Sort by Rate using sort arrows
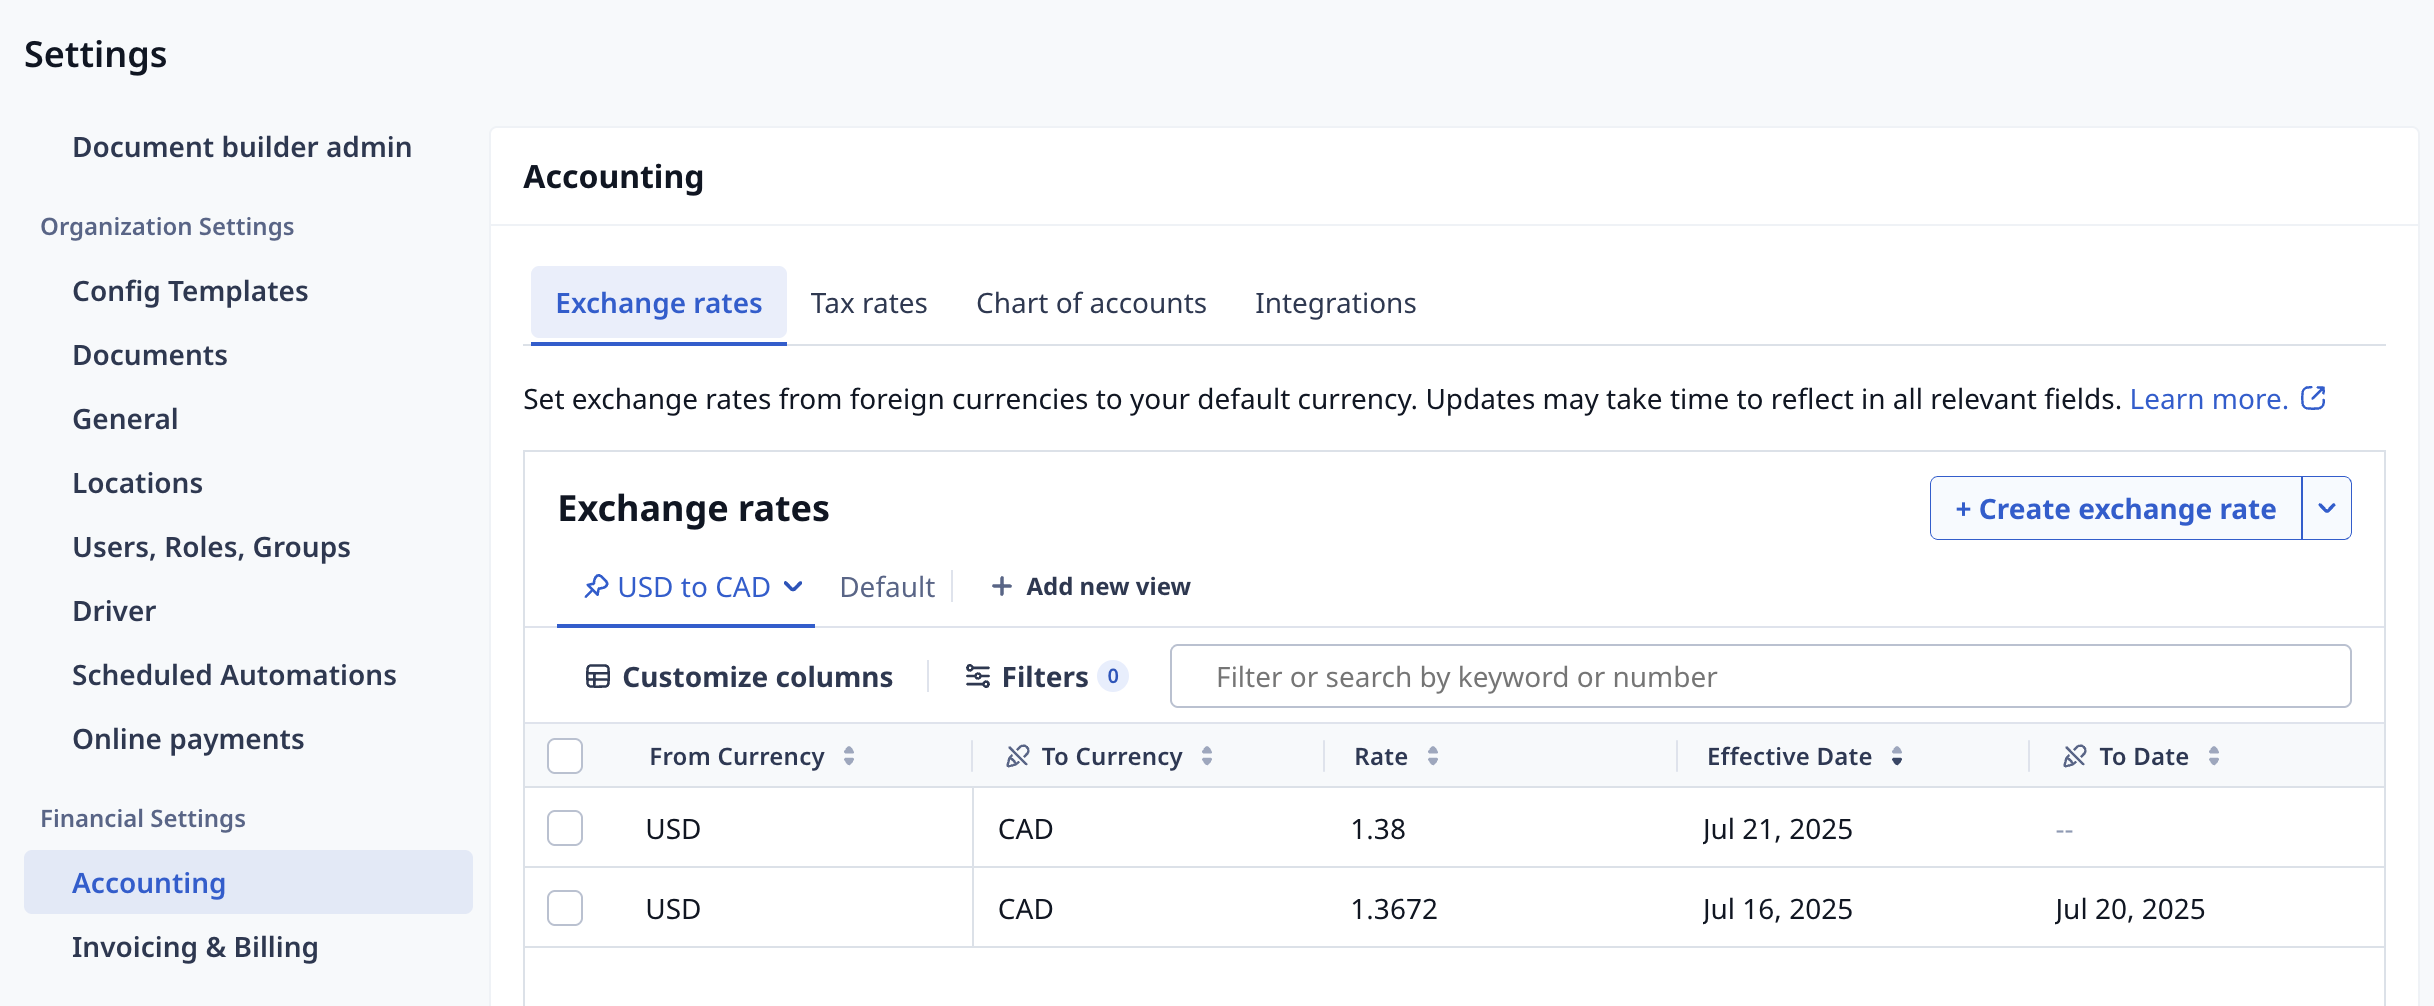 click(x=1433, y=756)
